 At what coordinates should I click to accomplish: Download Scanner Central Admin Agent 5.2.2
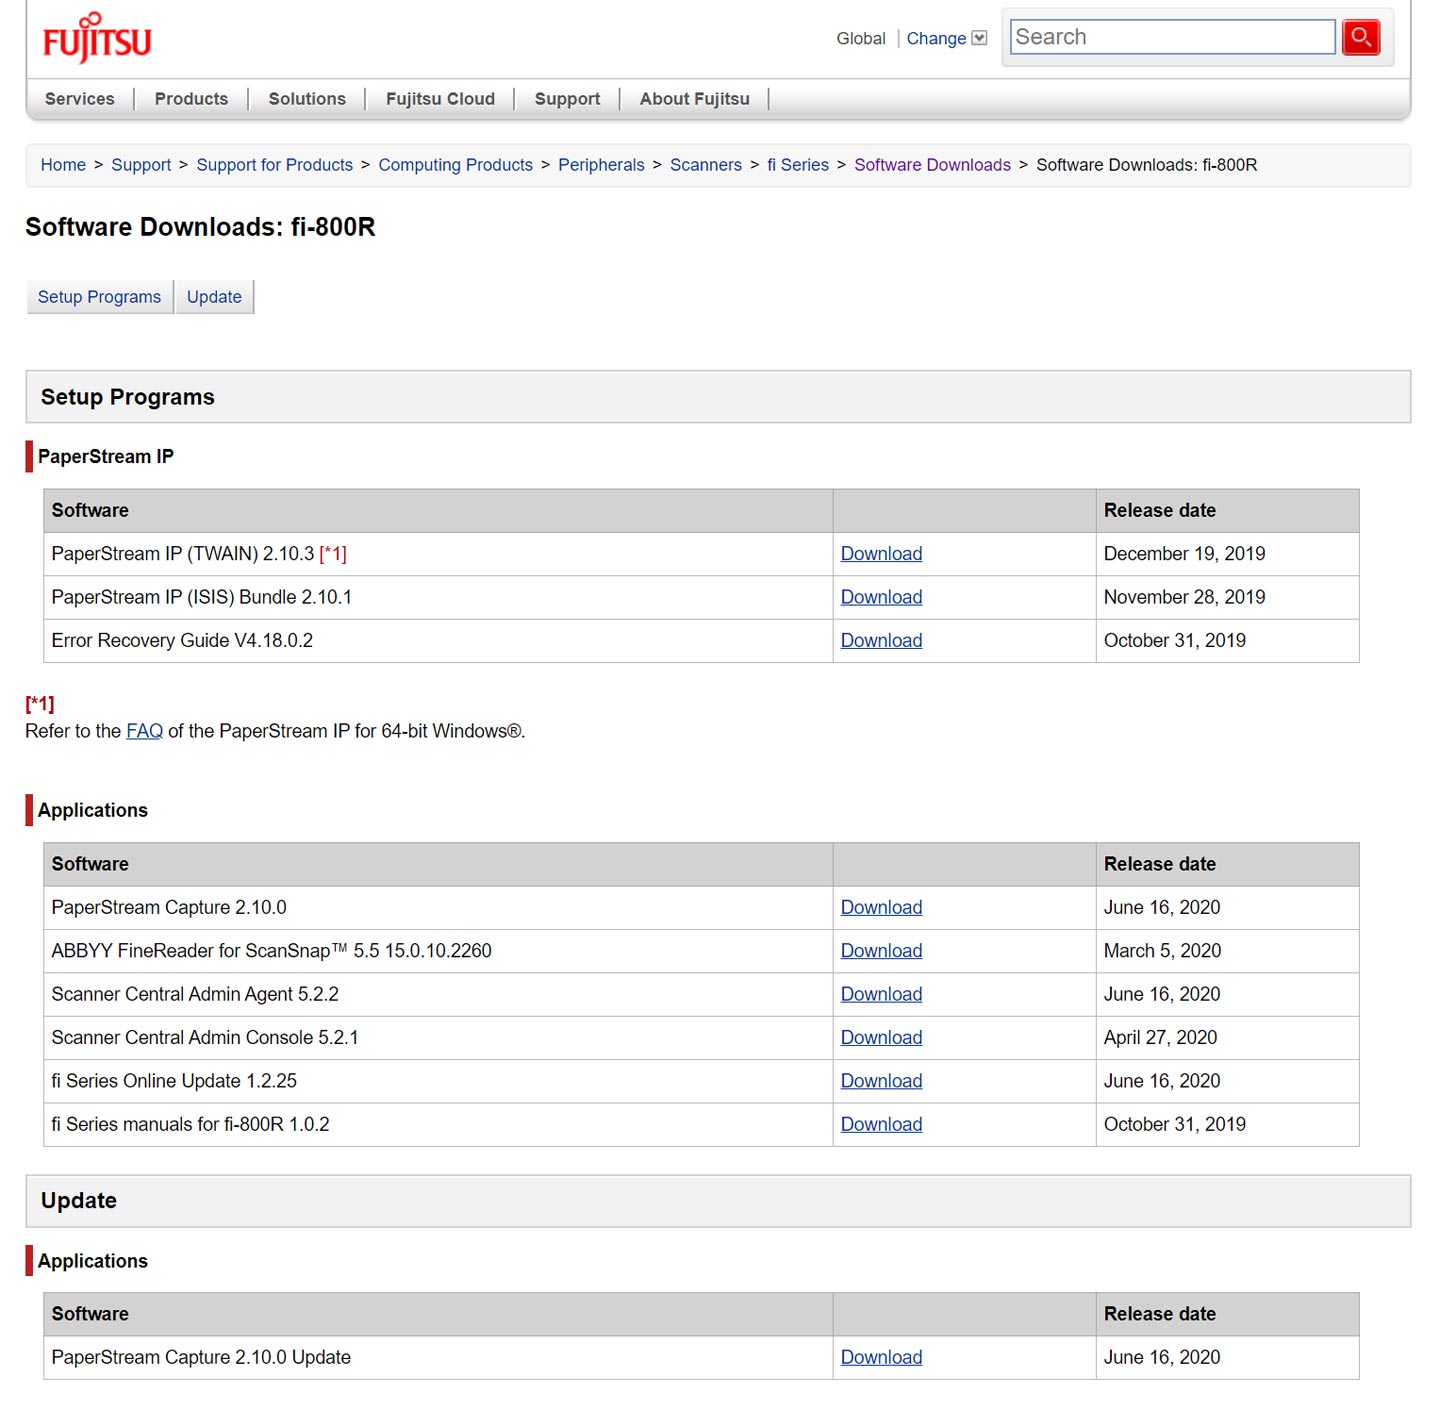[x=881, y=995]
